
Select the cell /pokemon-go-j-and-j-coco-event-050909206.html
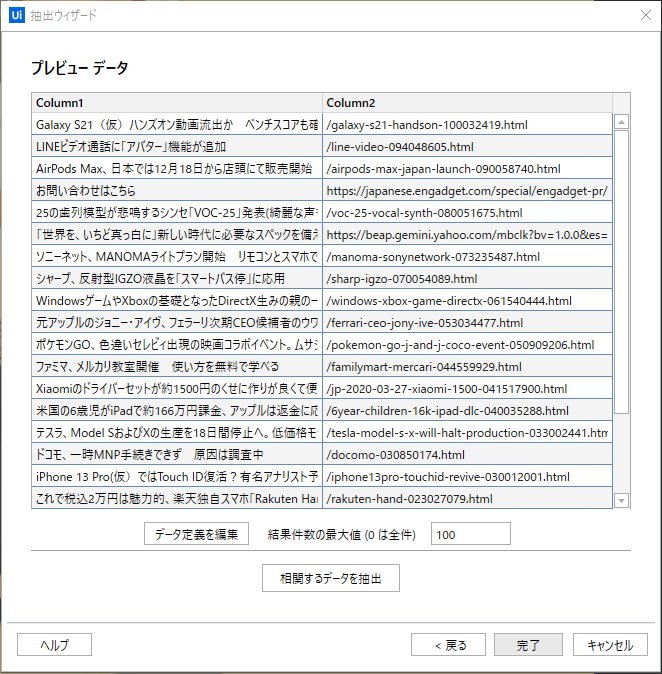point(467,344)
